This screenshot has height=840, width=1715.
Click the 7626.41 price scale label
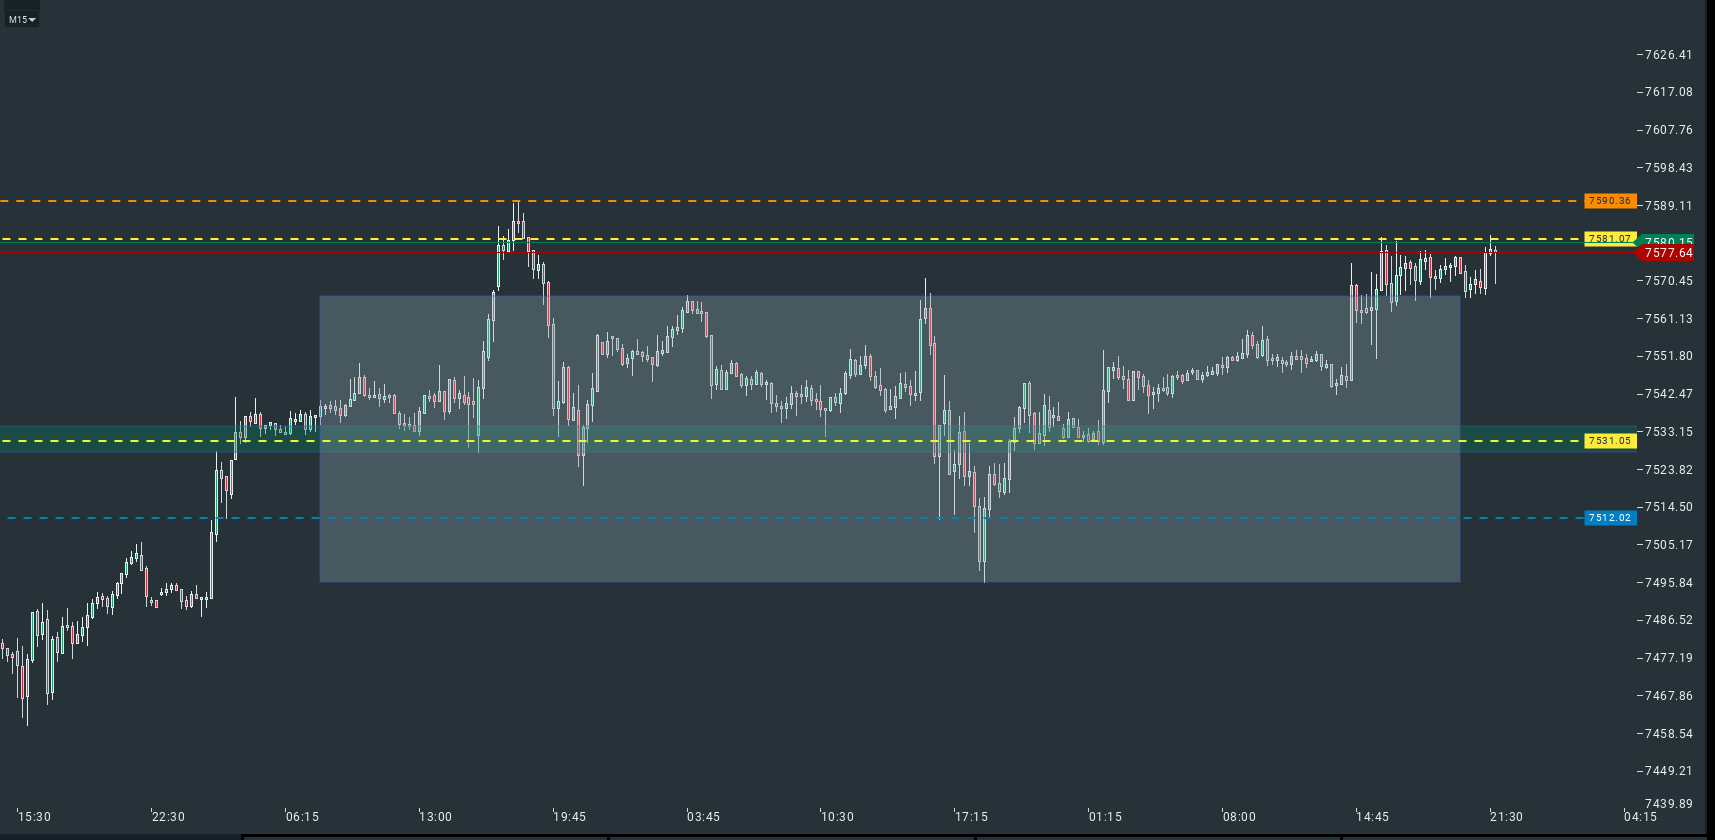(1668, 55)
